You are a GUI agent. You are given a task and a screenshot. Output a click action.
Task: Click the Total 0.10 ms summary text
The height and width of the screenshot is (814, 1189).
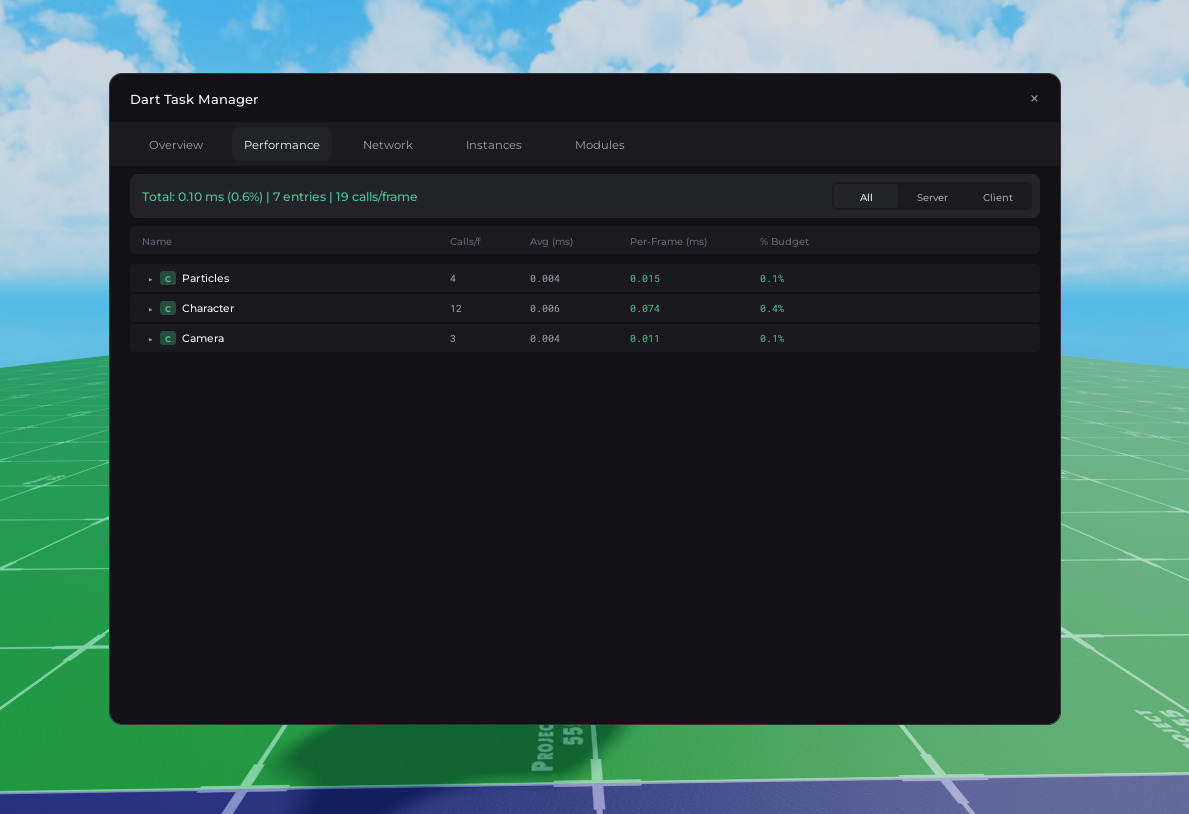point(279,196)
